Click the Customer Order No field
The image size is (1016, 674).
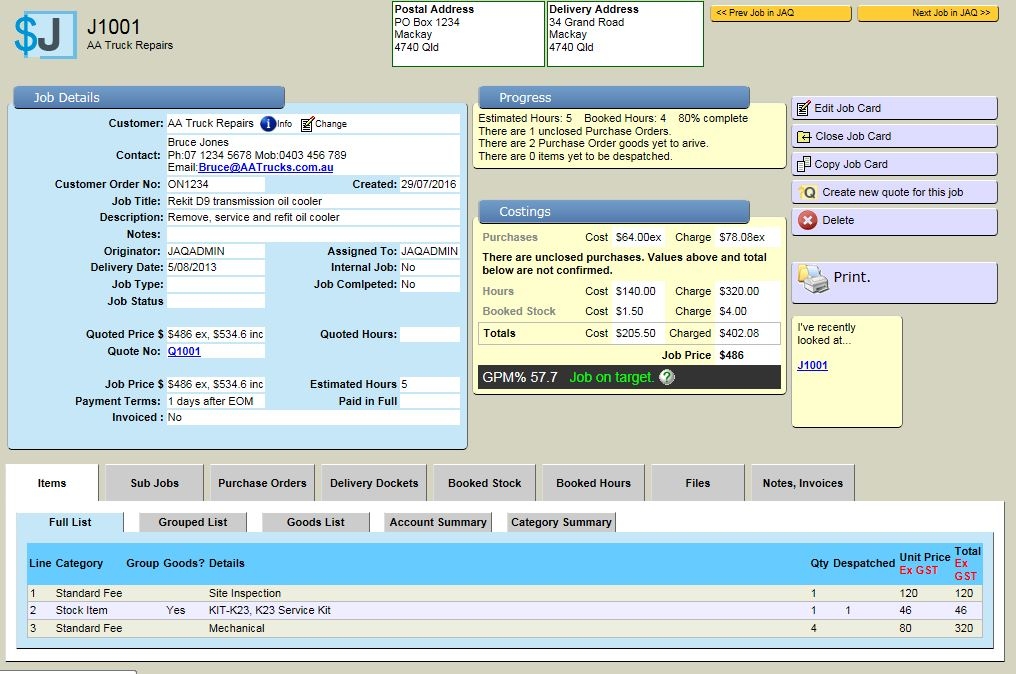click(215, 185)
